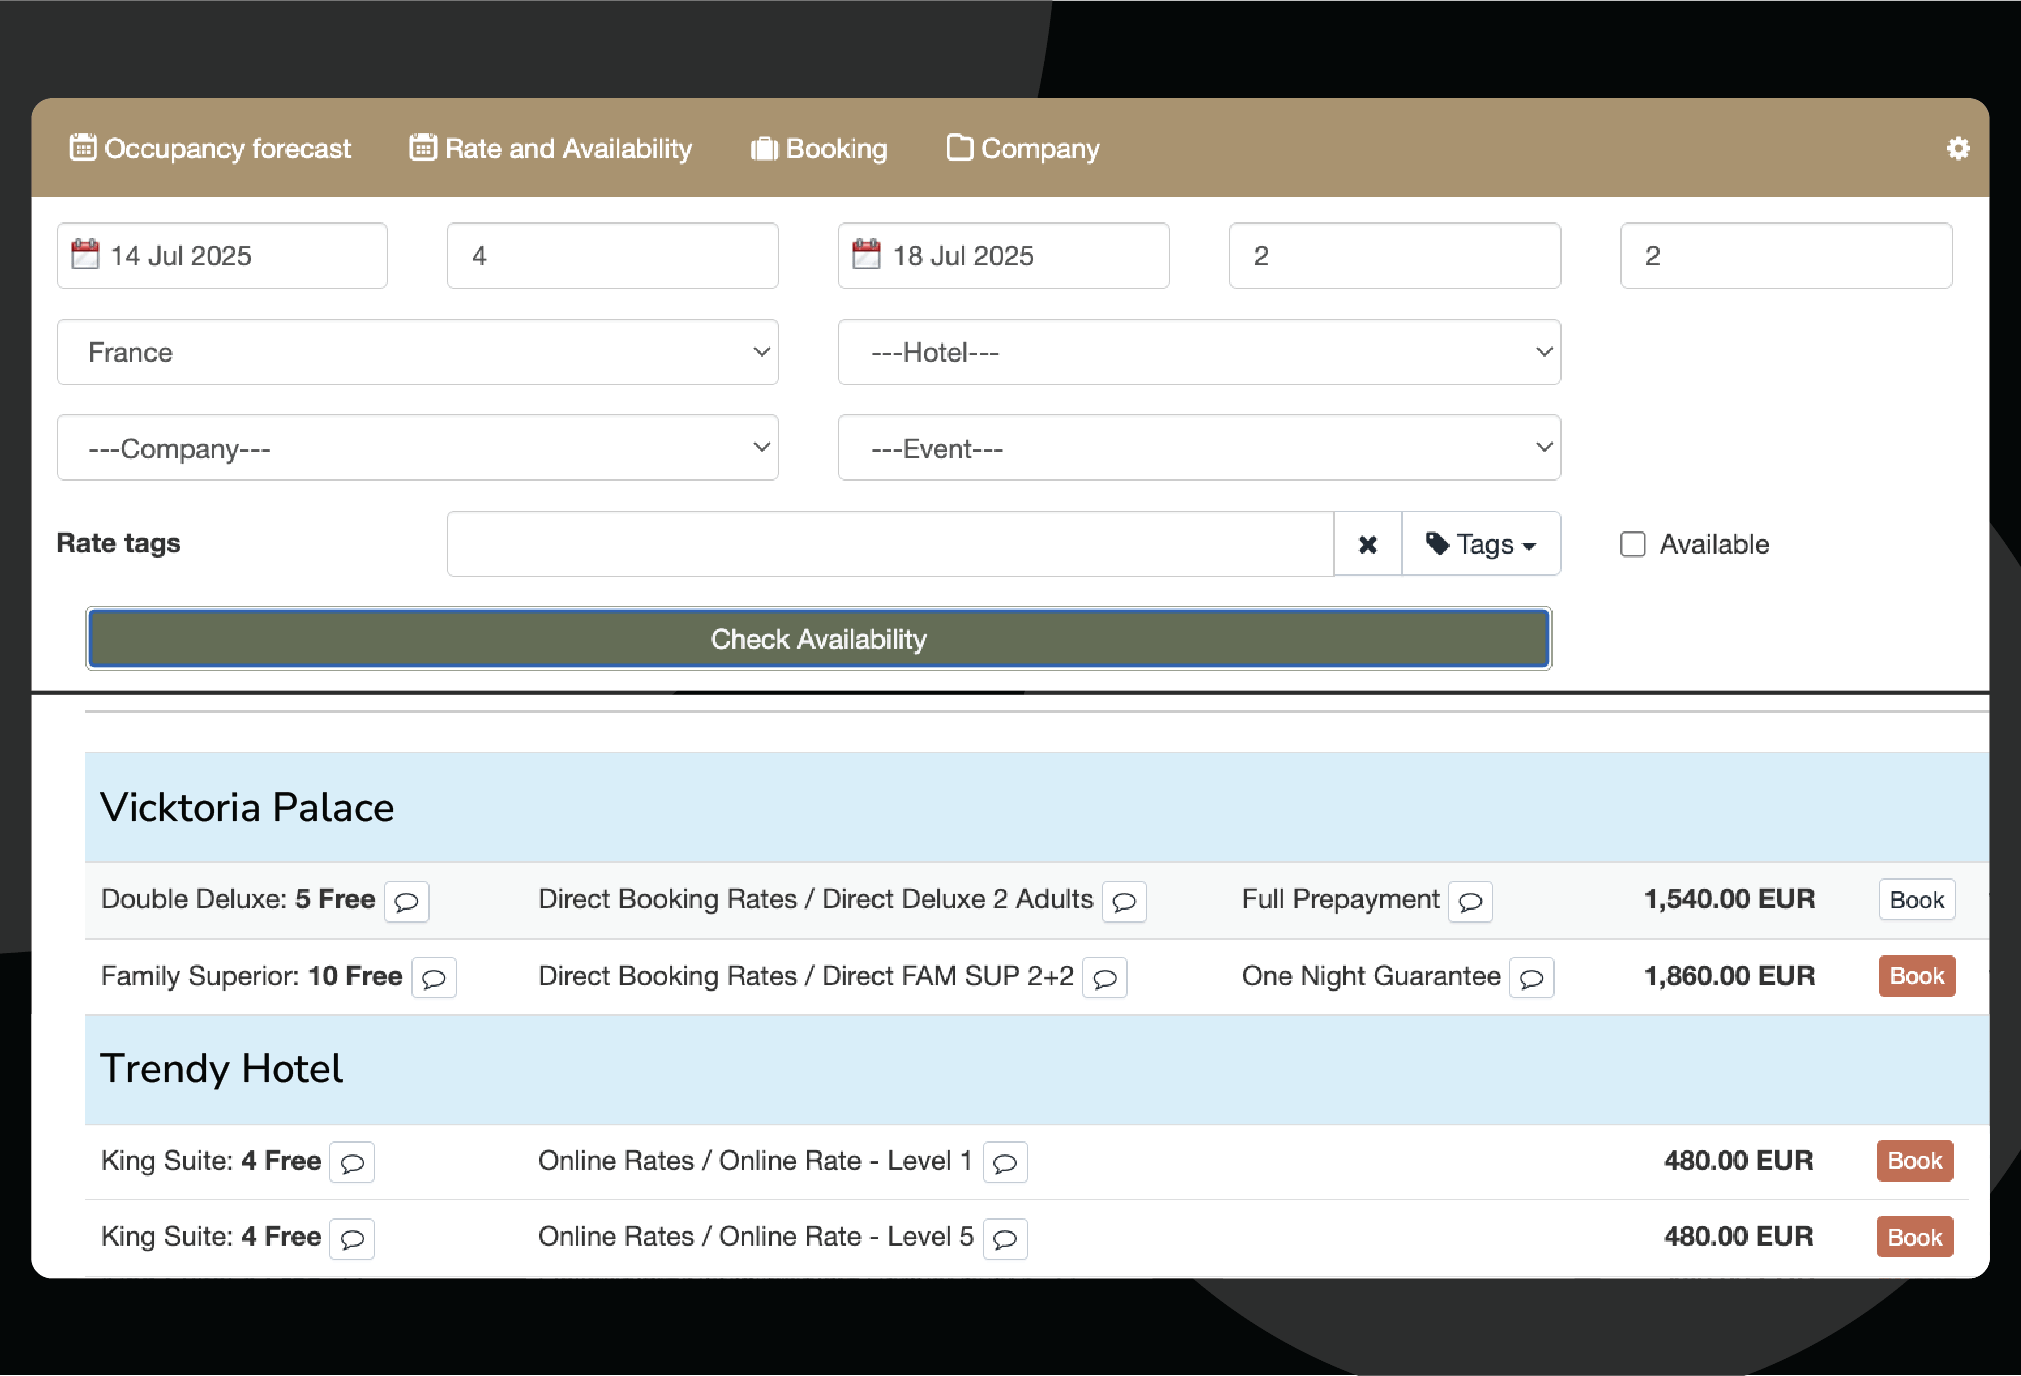Image resolution: width=2021 pixels, height=1376 pixels.
Task: Click comment icon beside Online Rate Level 1
Action: (x=1004, y=1162)
